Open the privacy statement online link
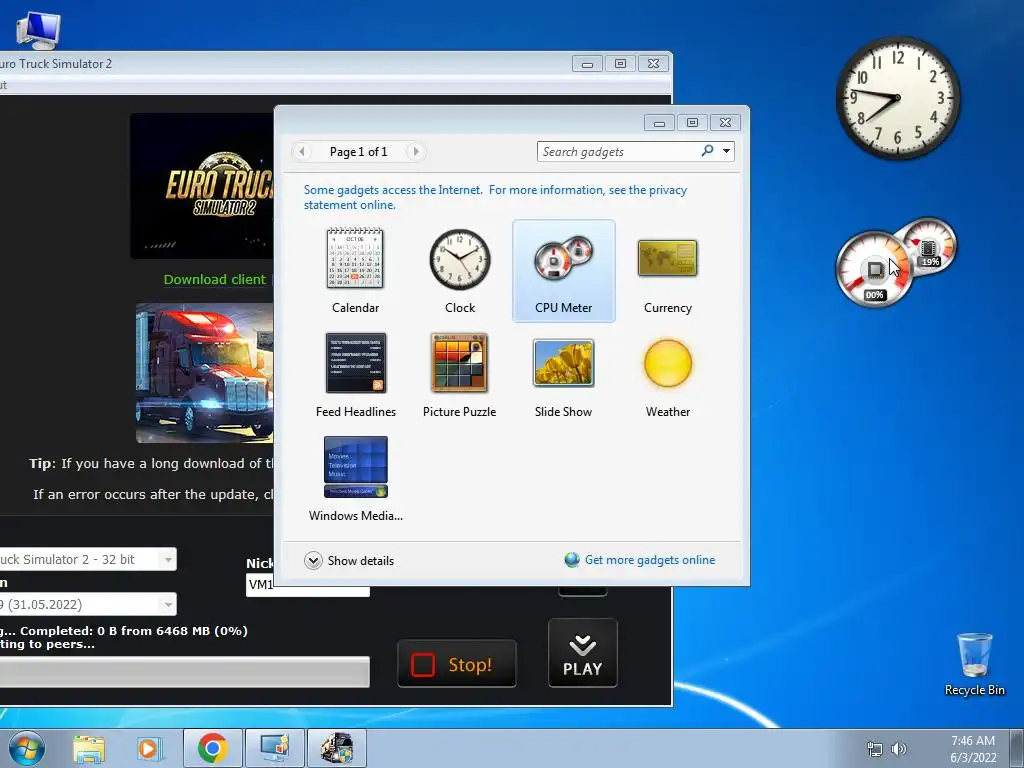Viewport: 1024px width, 768px height. coord(495,197)
